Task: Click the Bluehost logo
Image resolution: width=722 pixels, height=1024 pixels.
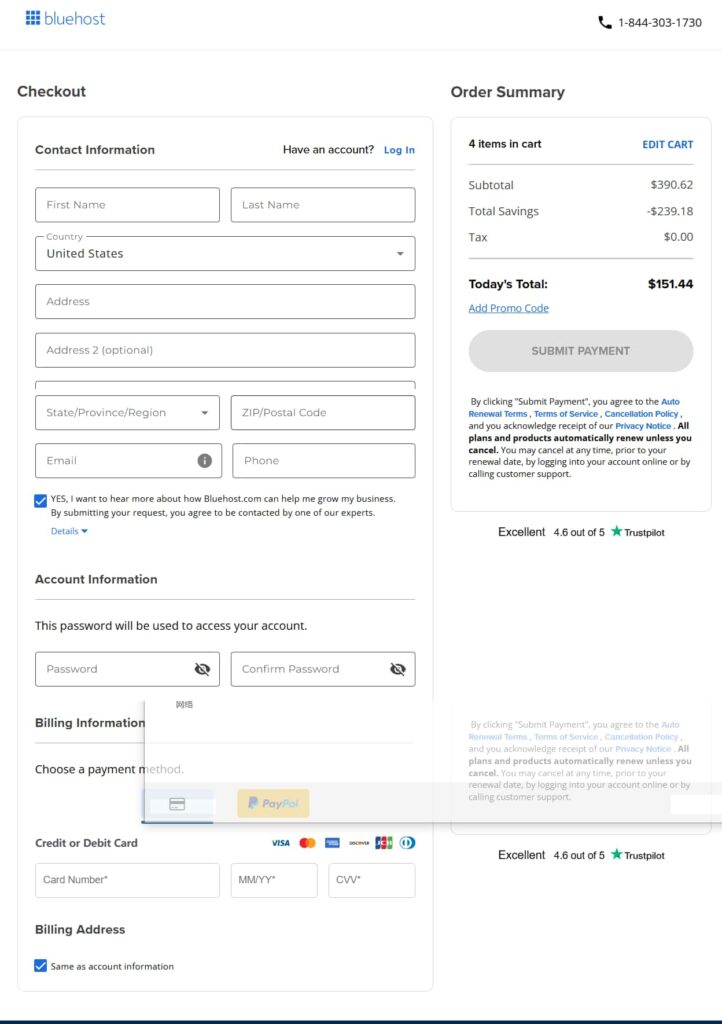Action: coord(65,18)
